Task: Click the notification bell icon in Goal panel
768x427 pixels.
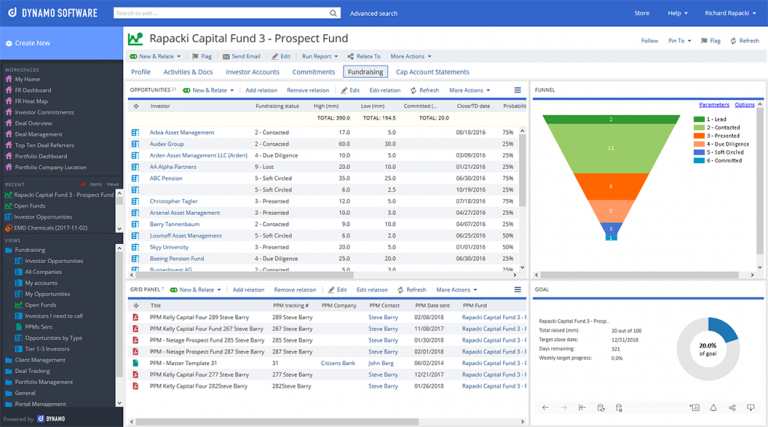Action: tap(714, 407)
